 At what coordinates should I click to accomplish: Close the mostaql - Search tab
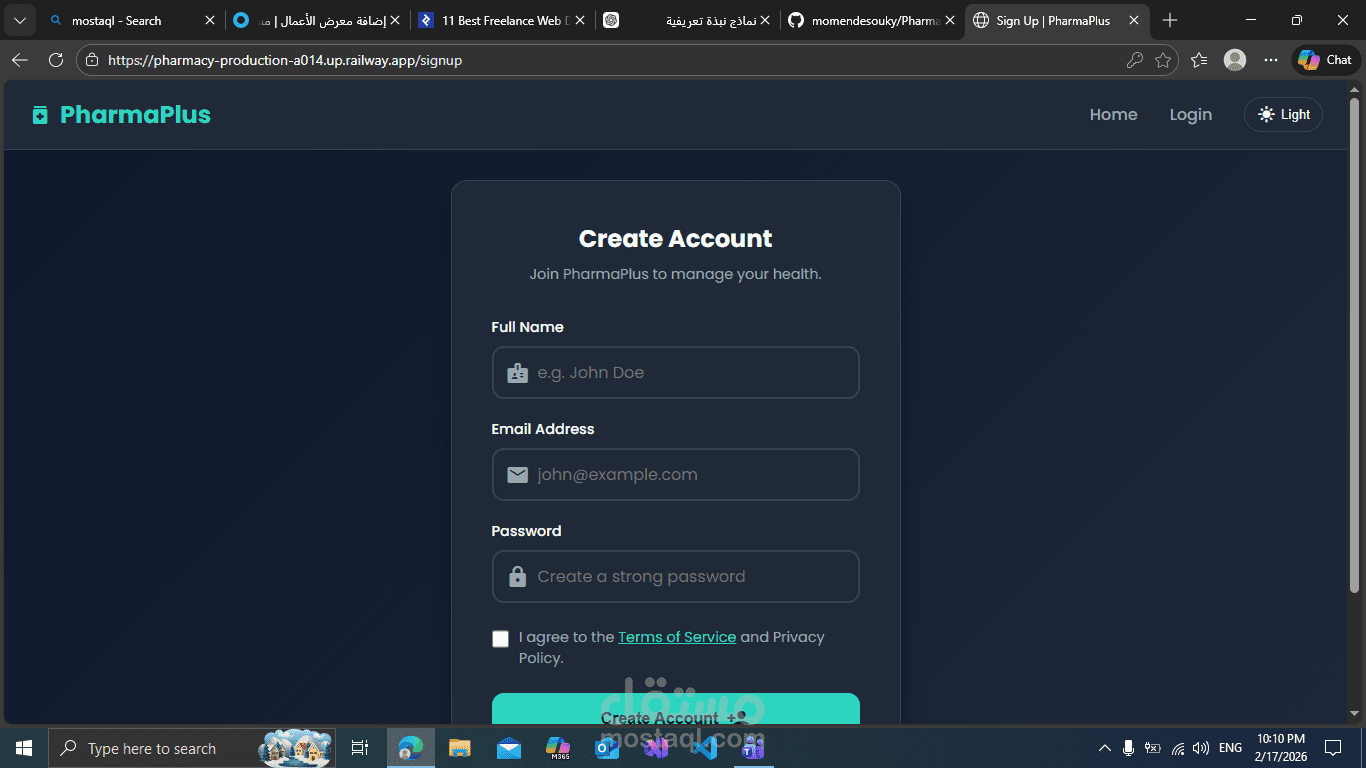(210, 20)
